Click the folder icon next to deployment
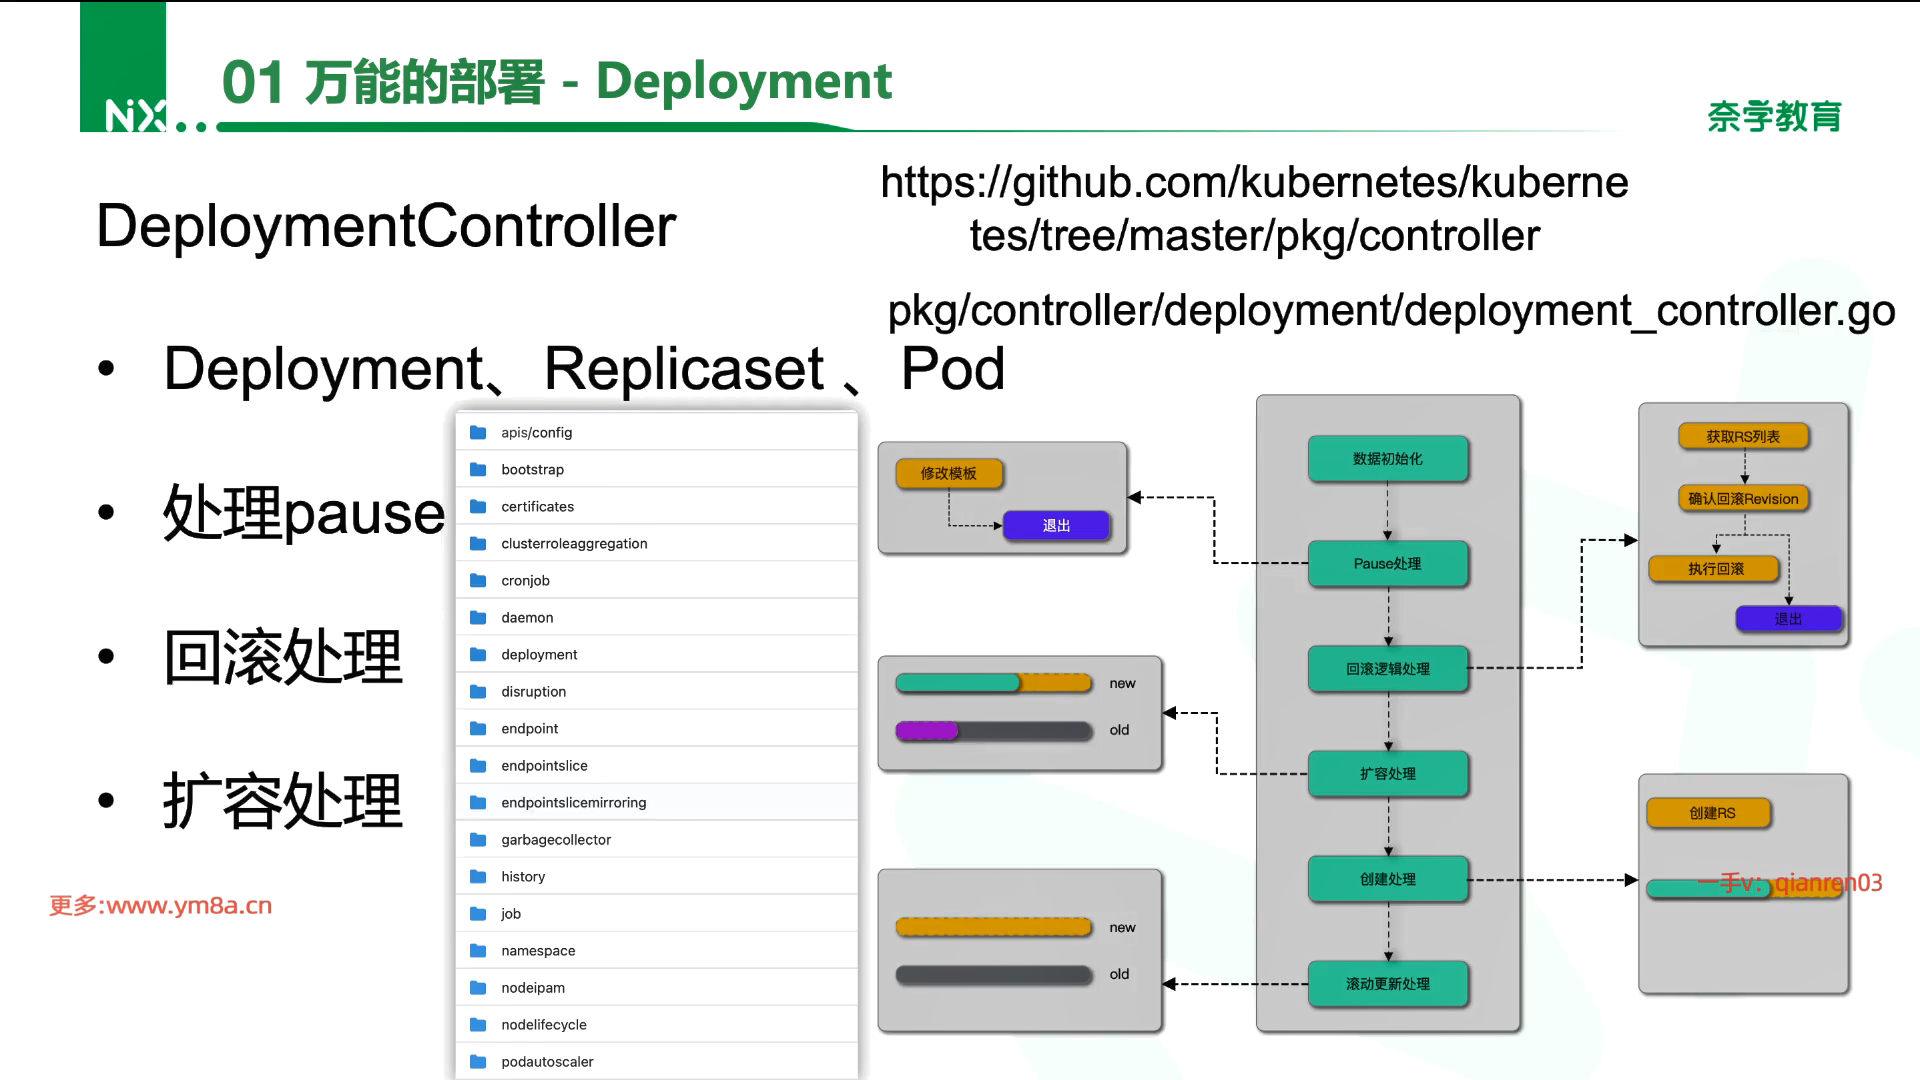 tap(478, 654)
